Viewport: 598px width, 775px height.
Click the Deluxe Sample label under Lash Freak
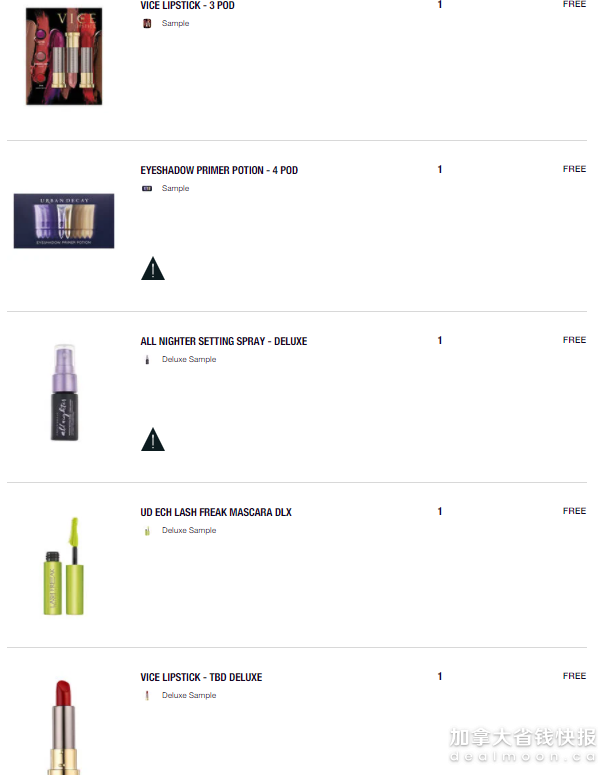(189, 530)
